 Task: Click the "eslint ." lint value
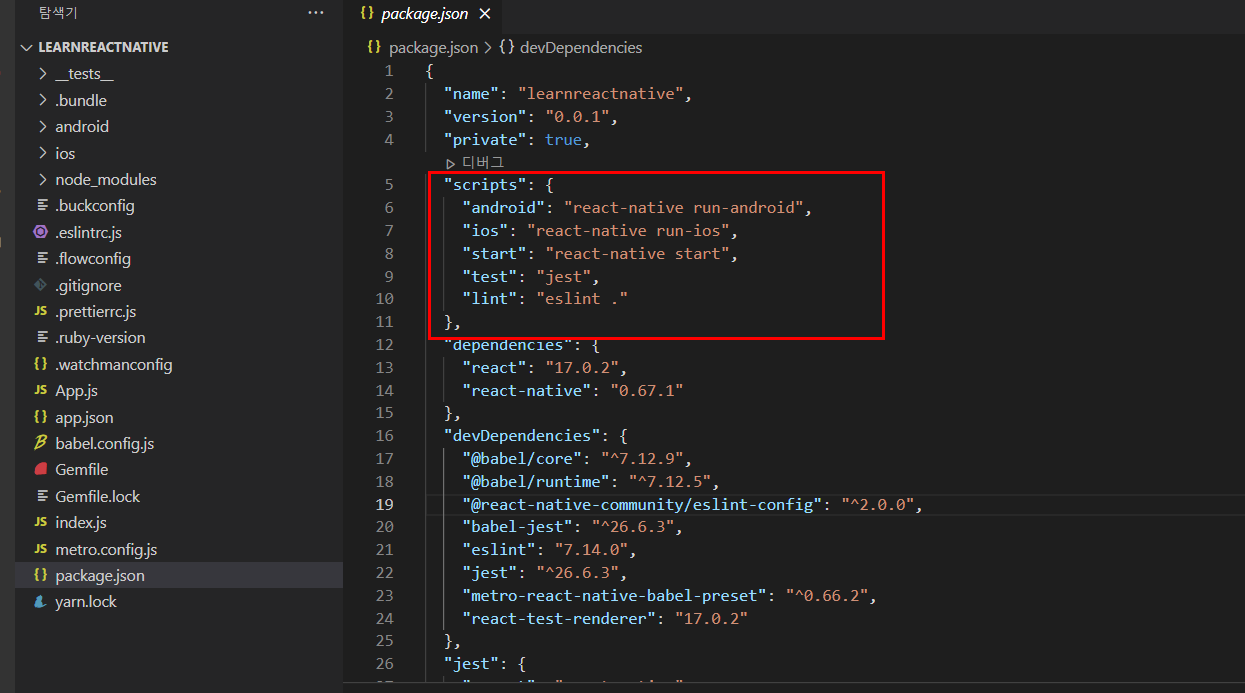(583, 299)
